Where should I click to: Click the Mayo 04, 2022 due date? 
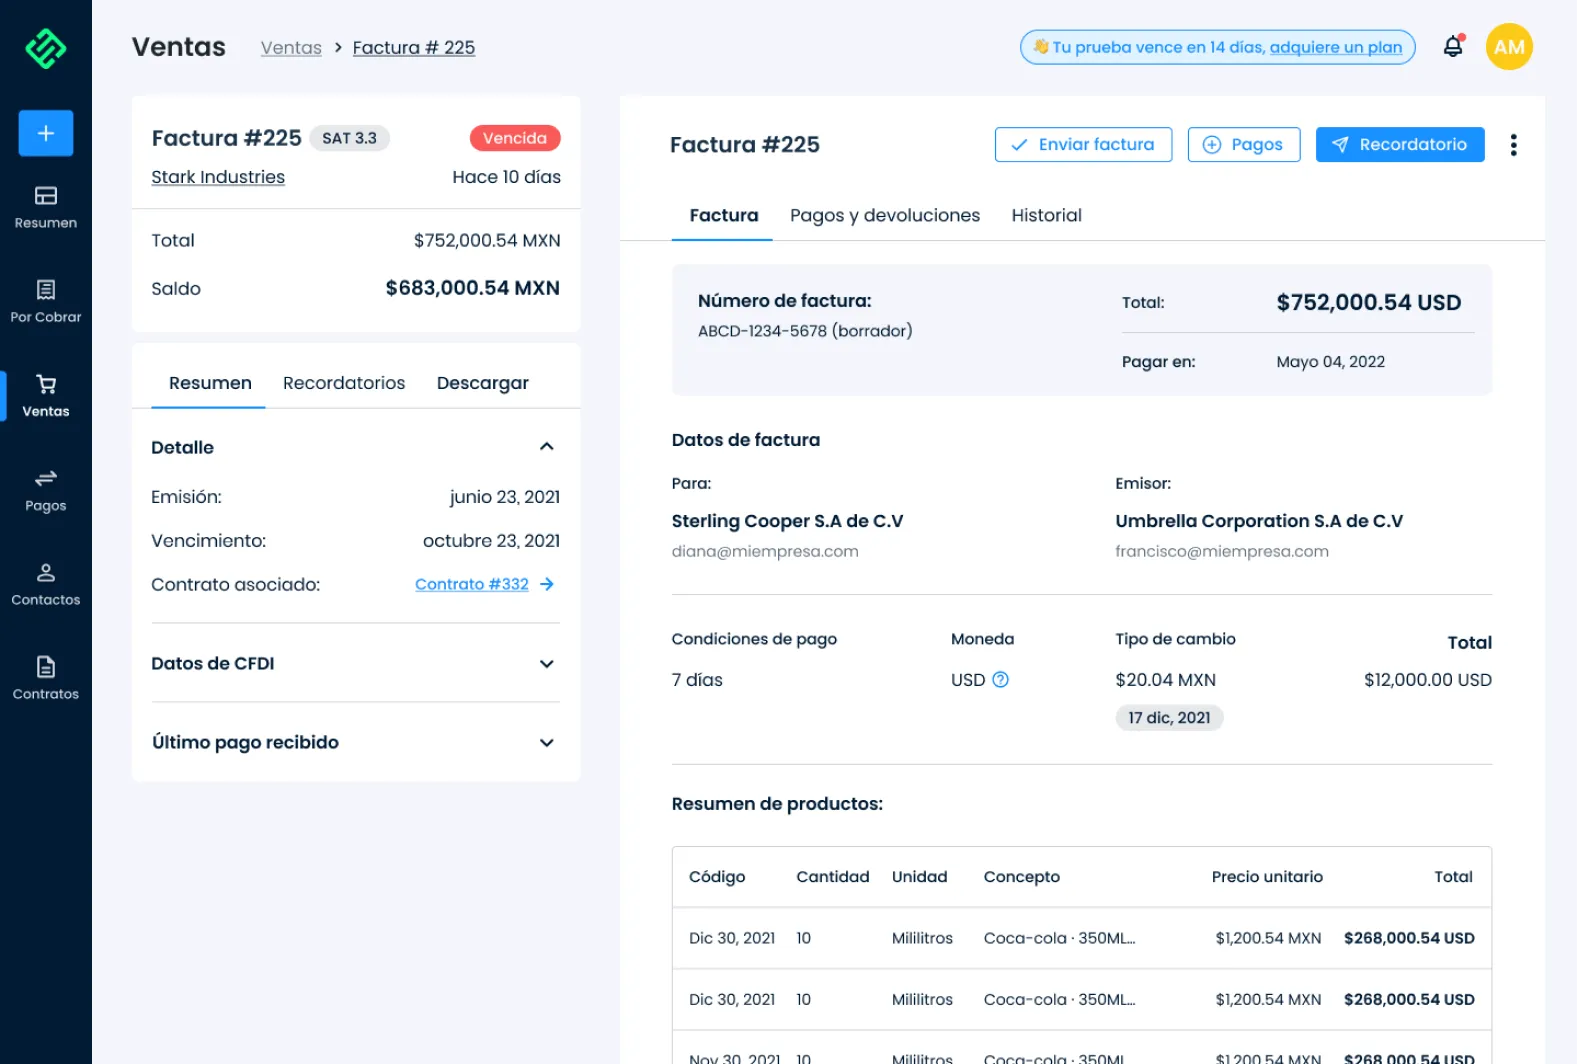[x=1330, y=362]
